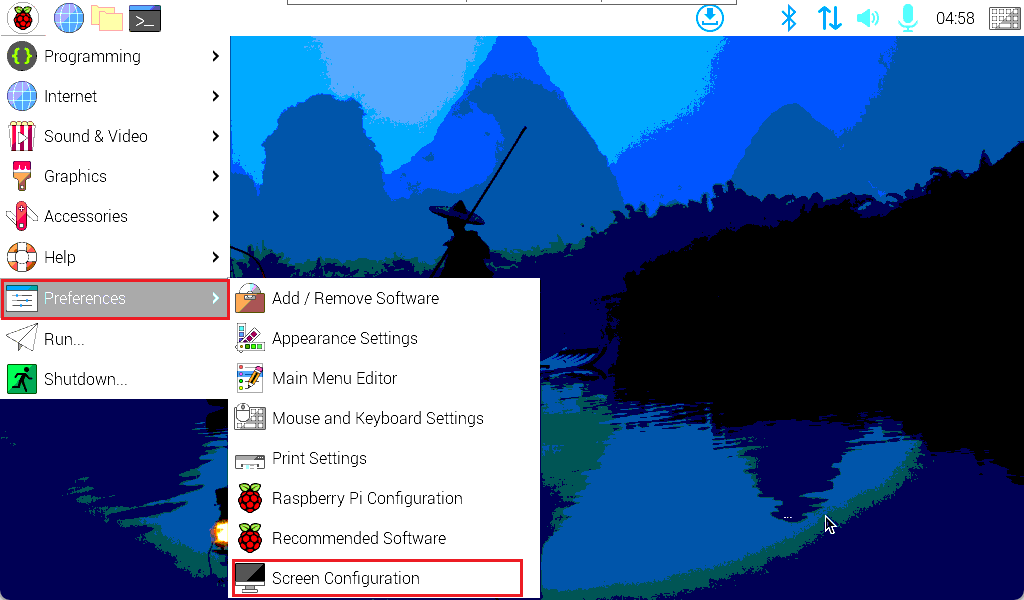Open the network arrows tray icon
The image size is (1024, 600).
(829, 17)
